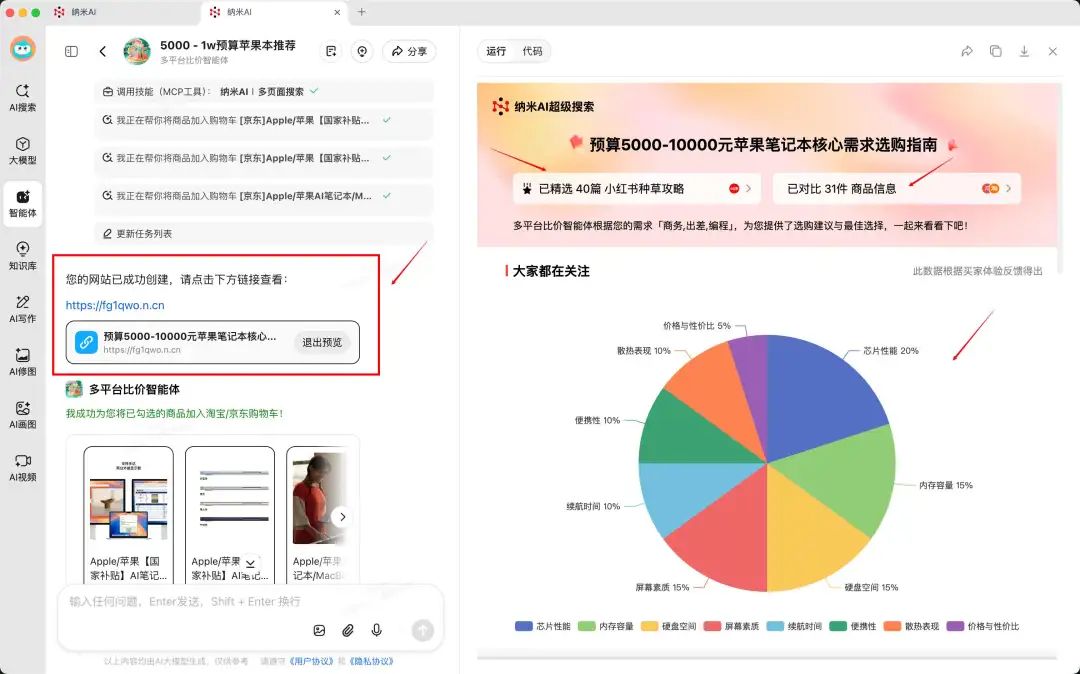
Task: Show next product cards with arrow
Action: coord(342,517)
